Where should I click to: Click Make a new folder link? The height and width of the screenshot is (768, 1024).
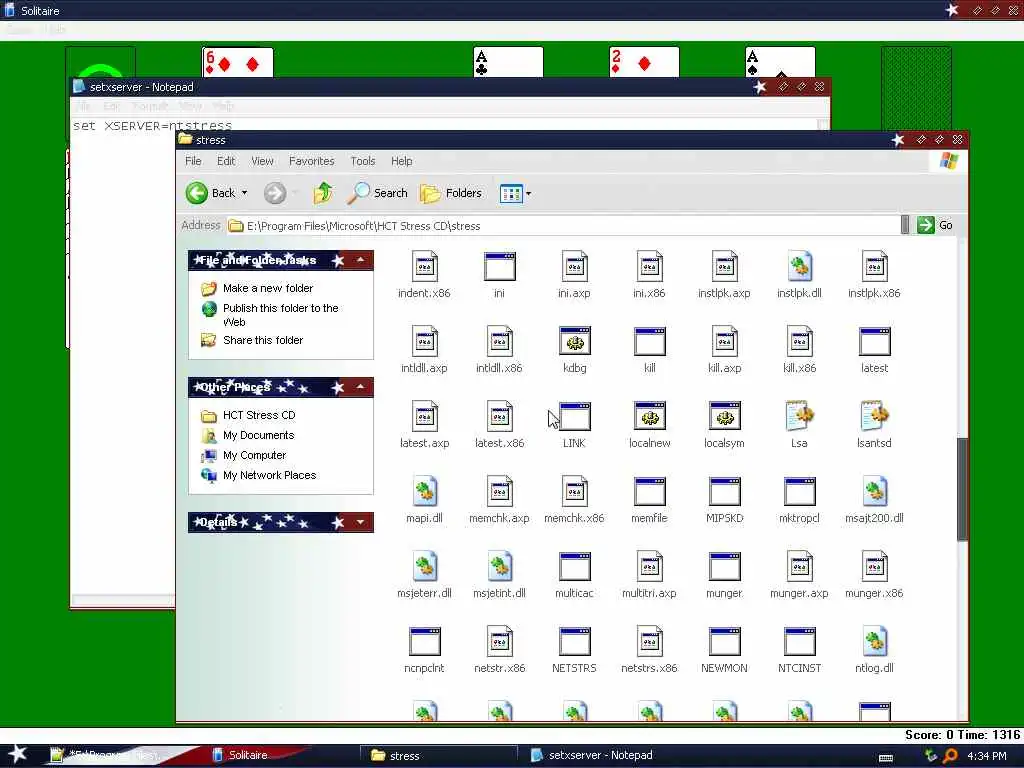[x=268, y=288]
